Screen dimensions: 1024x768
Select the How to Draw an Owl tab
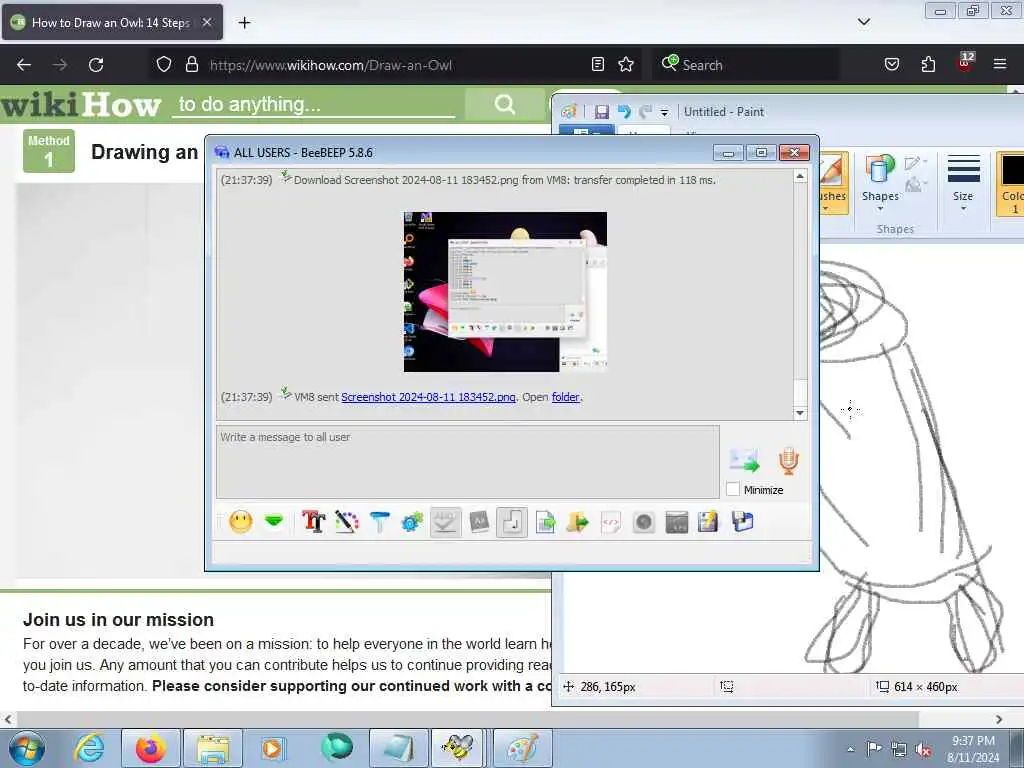112,22
